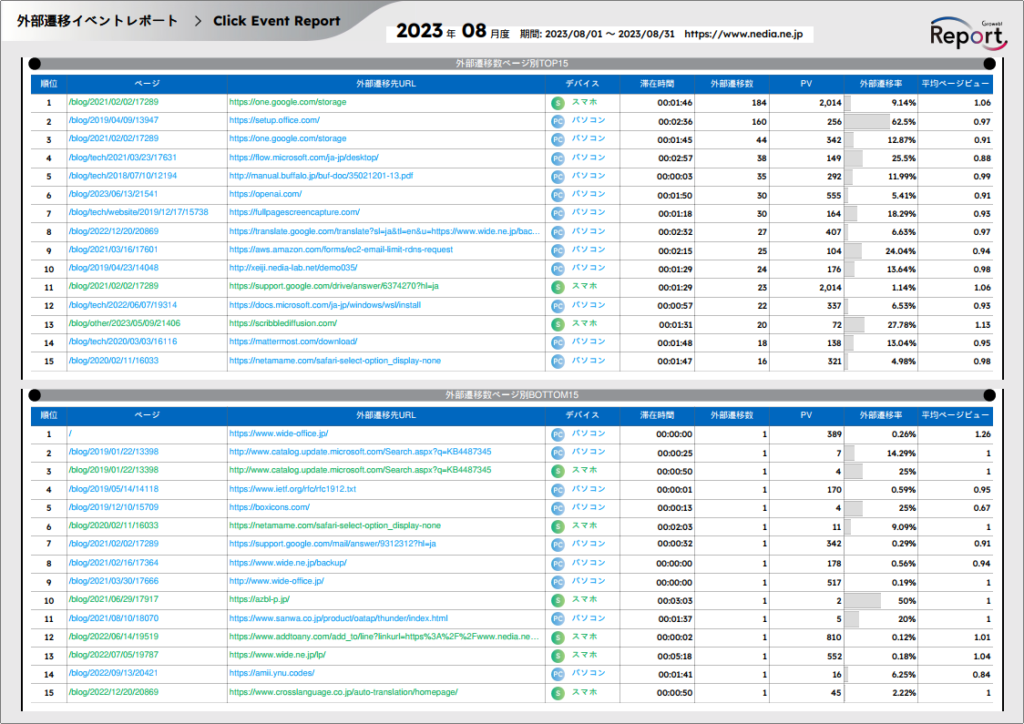Click the Growth Report logo
This screenshot has width=1024, height=724.
[x=966, y=33]
